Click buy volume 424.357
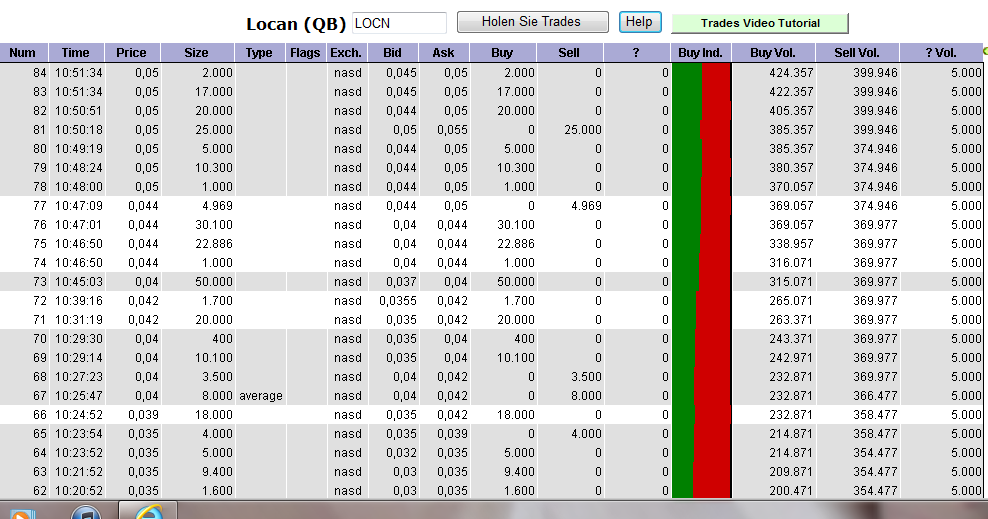 tap(791, 72)
